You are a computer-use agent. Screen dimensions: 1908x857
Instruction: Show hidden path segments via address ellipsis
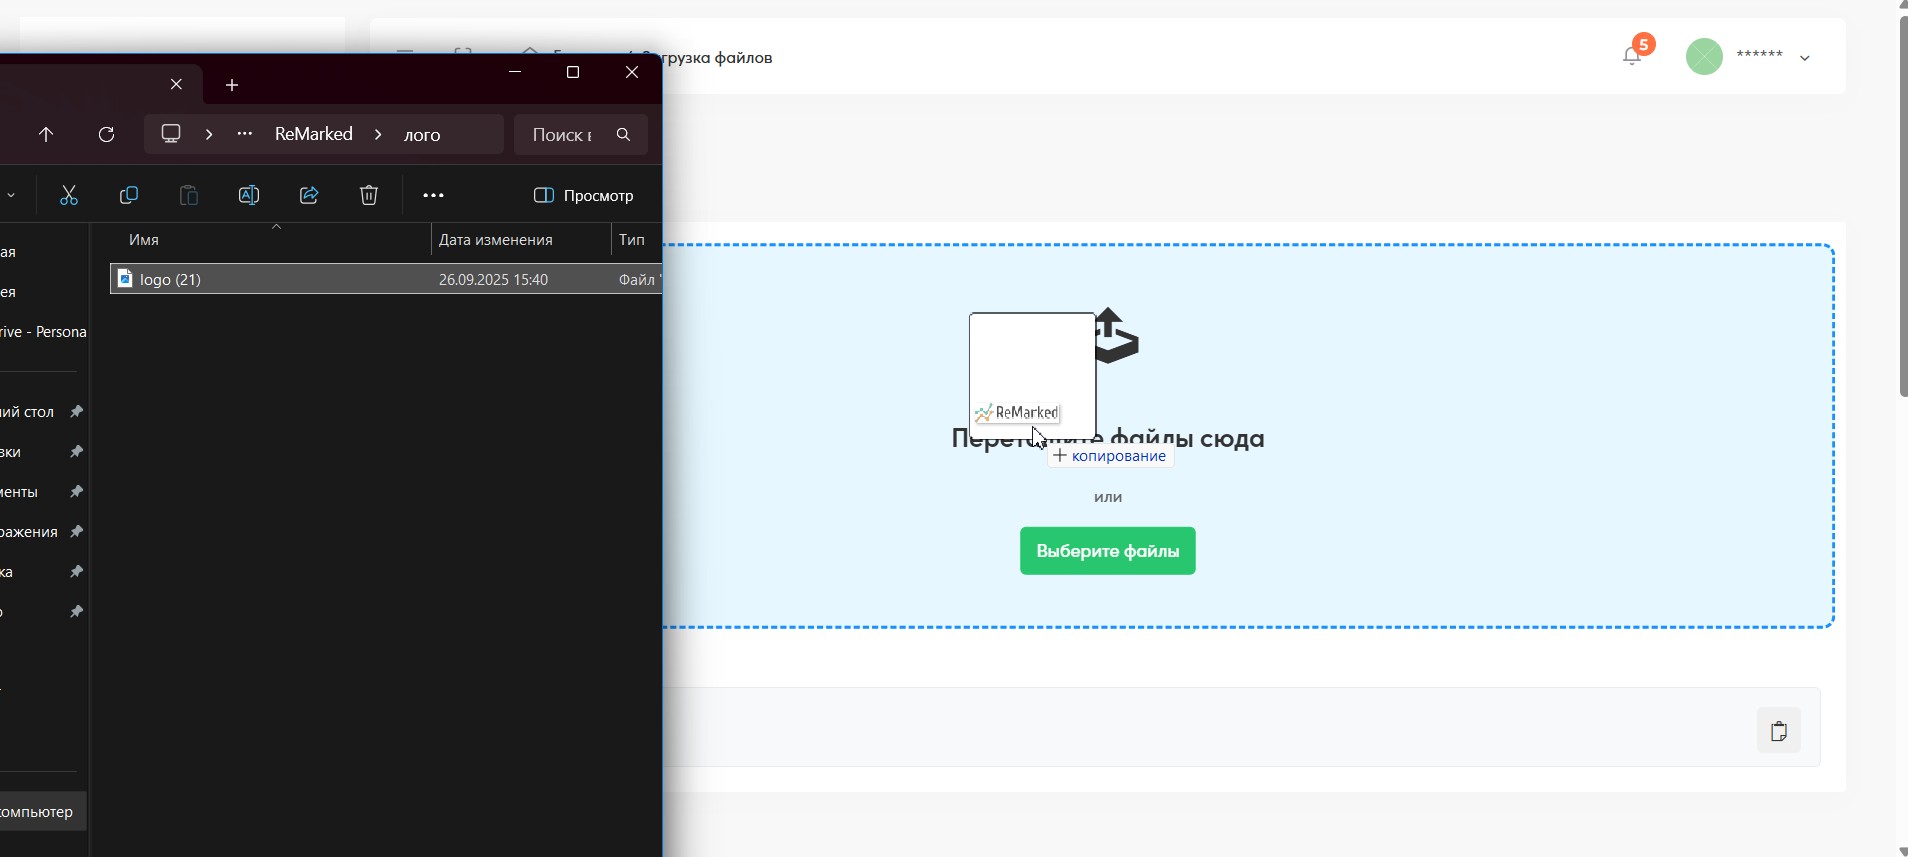tap(245, 134)
